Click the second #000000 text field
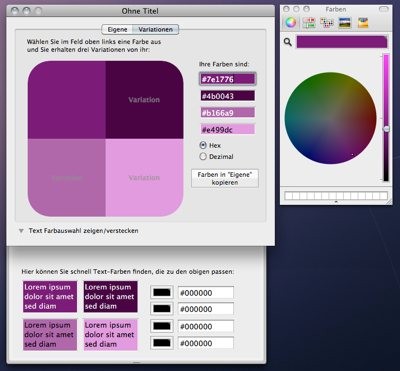 [206, 309]
